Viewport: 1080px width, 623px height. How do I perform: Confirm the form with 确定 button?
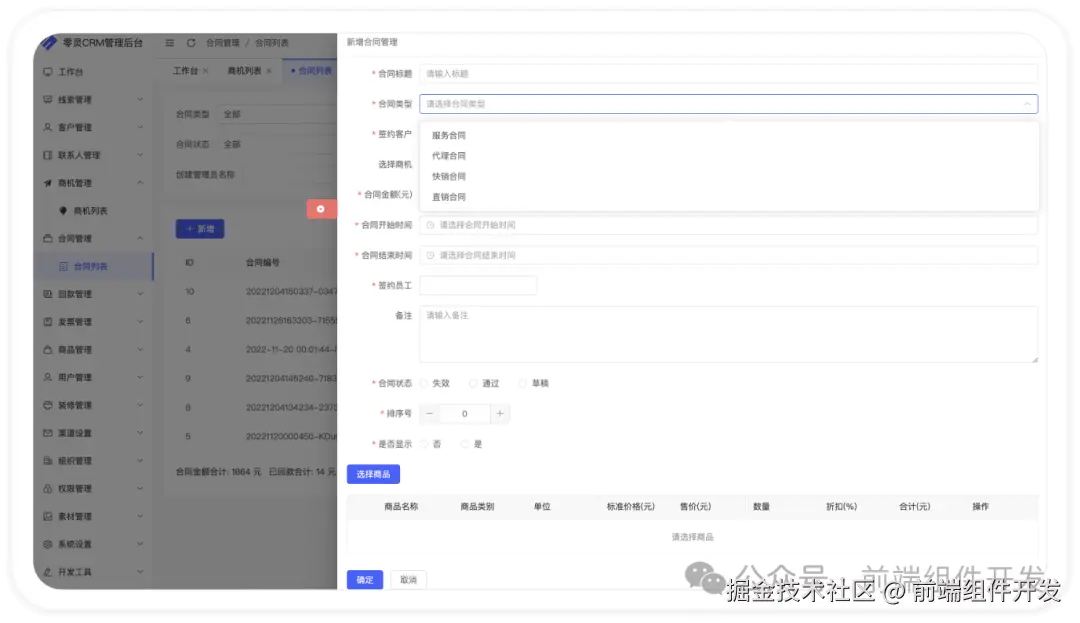click(x=364, y=579)
